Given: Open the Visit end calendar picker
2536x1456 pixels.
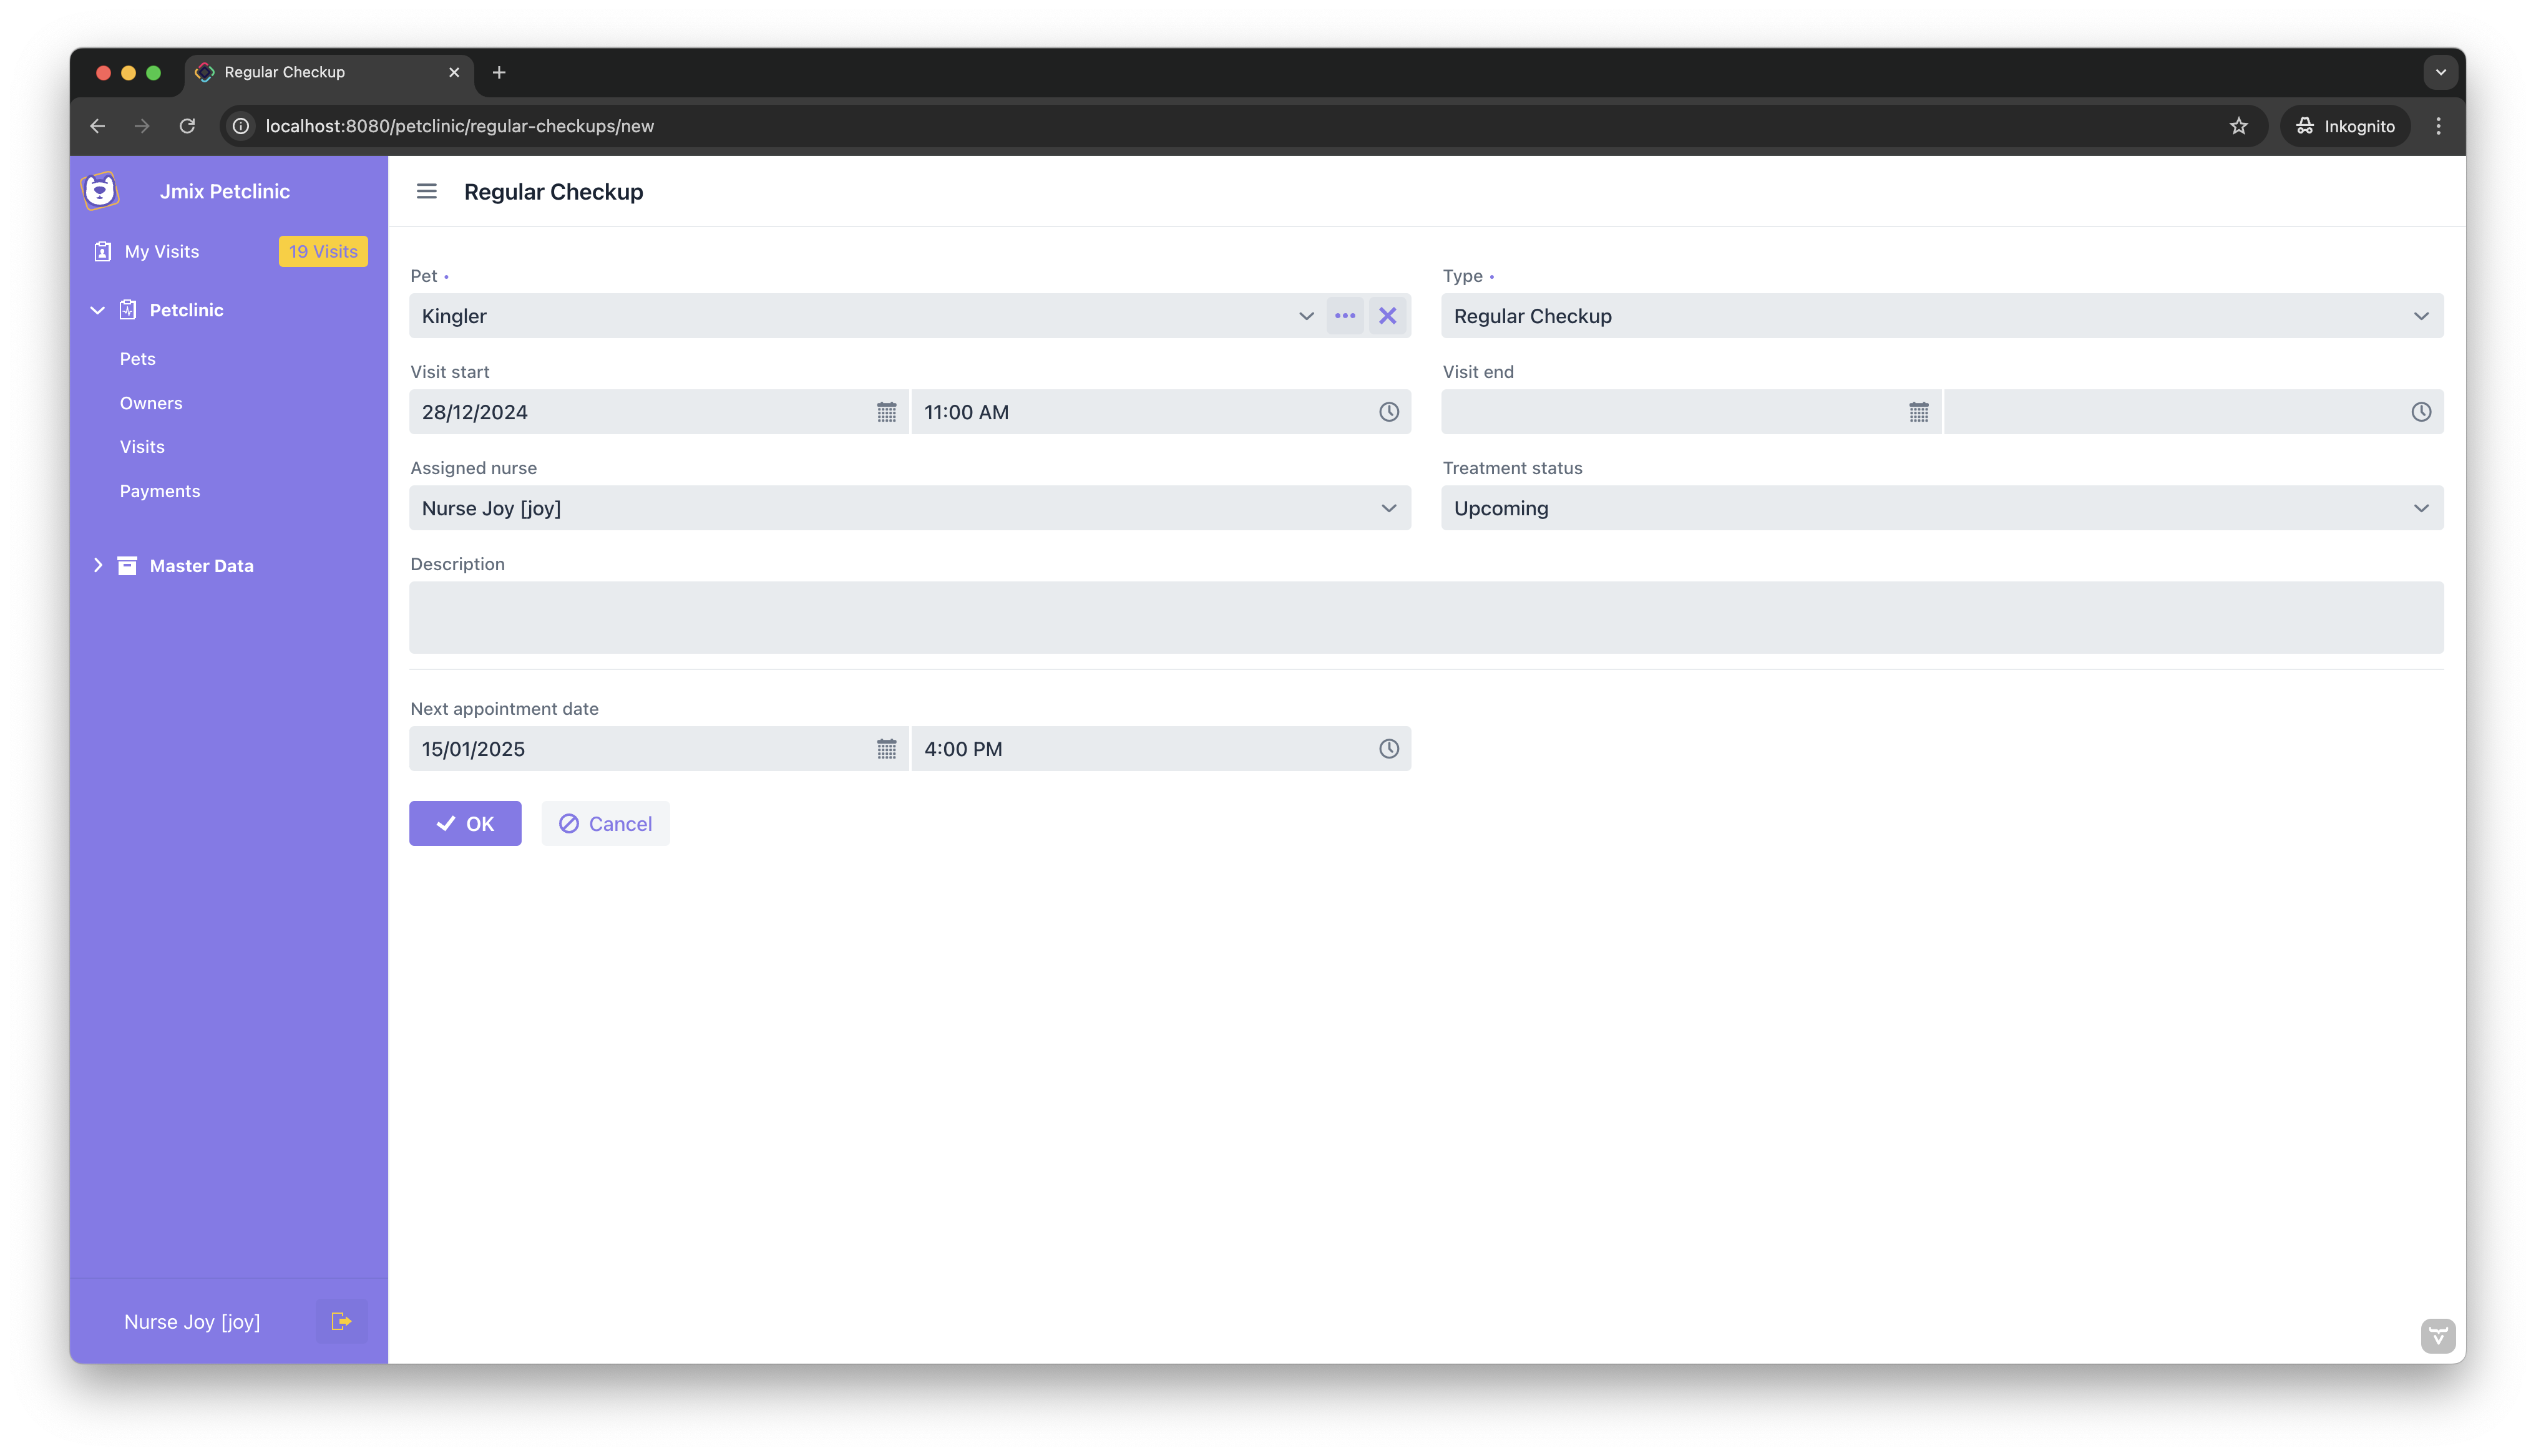Looking at the screenshot, I should click(x=1918, y=412).
